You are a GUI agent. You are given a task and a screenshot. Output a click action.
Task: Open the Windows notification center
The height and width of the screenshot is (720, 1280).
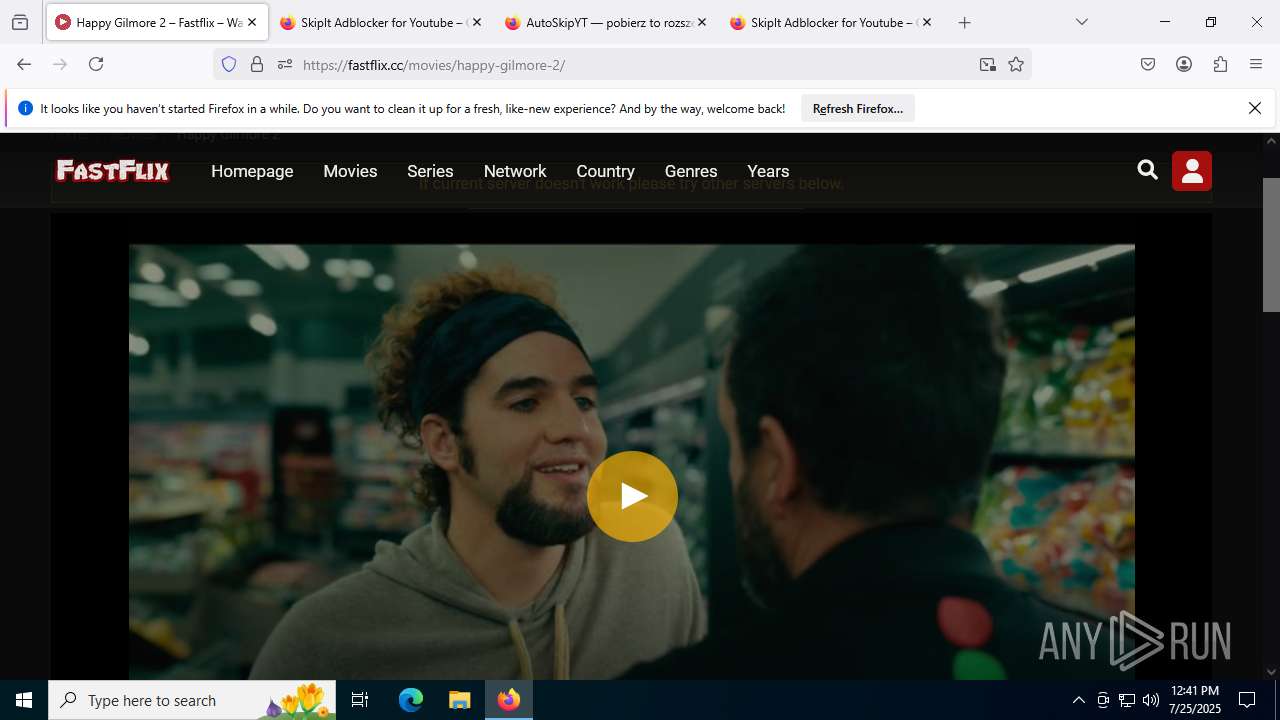pos(1247,700)
